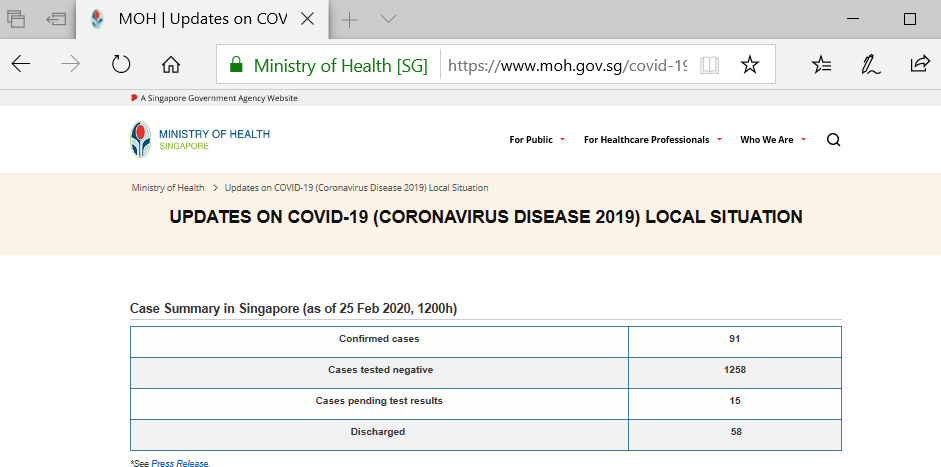
Task: Click the Add notes pen icon
Action: click(x=870, y=65)
